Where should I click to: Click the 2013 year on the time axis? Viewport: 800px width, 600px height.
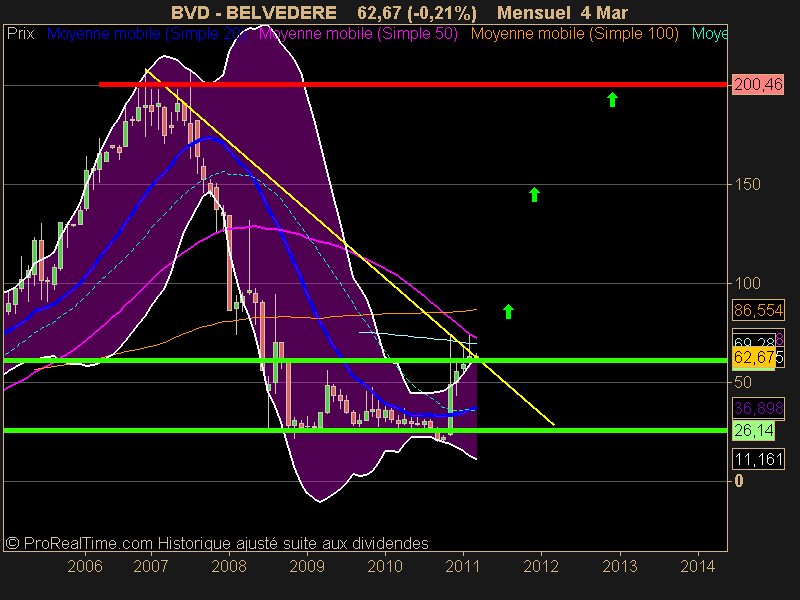point(620,566)
